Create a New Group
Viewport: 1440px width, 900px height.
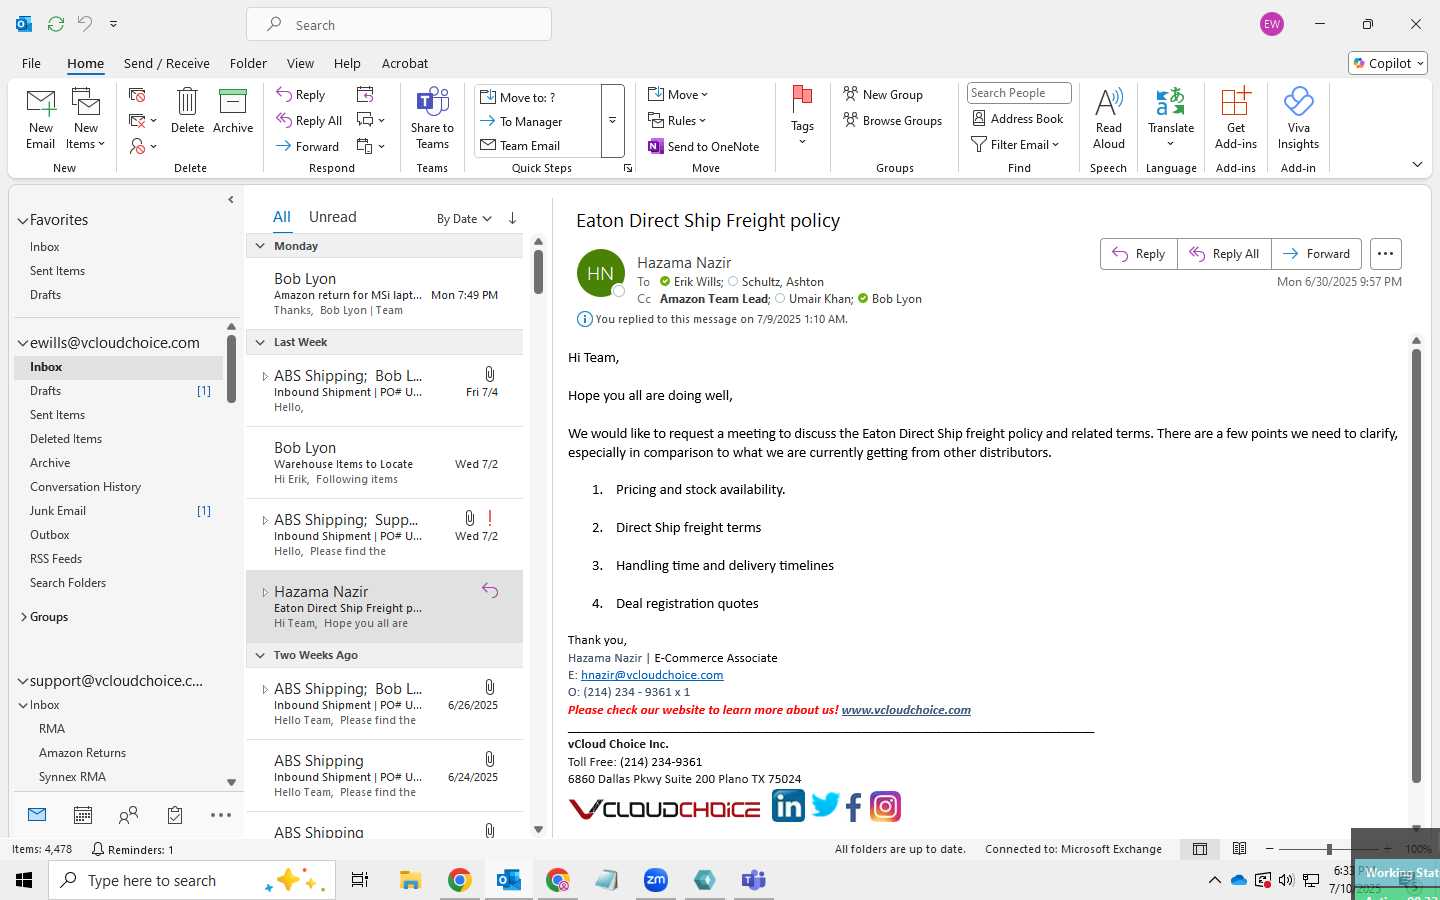(x=883, y=95)
